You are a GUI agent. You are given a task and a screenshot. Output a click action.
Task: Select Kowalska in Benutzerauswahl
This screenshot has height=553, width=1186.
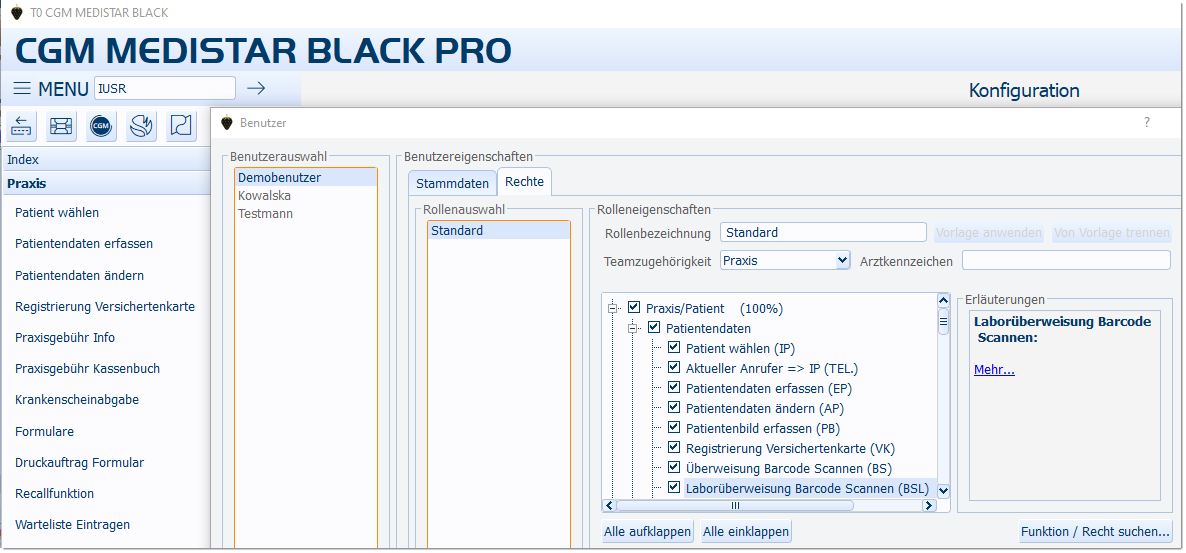(306, 195)
